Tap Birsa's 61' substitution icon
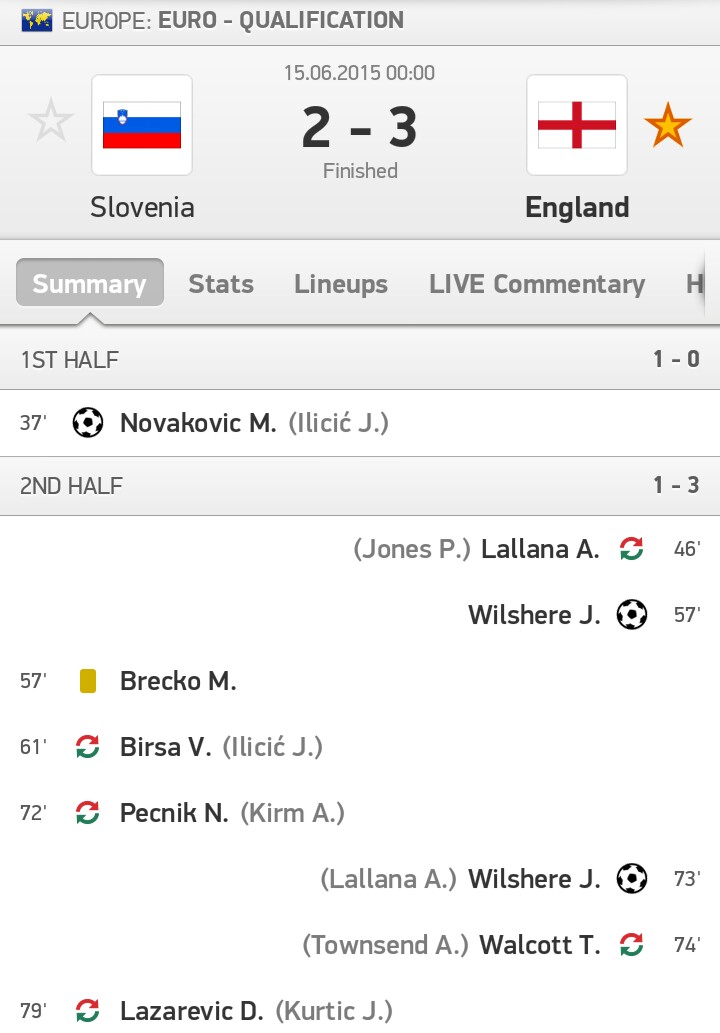This screenshot has height=1033, width=720. click(88, 747)
